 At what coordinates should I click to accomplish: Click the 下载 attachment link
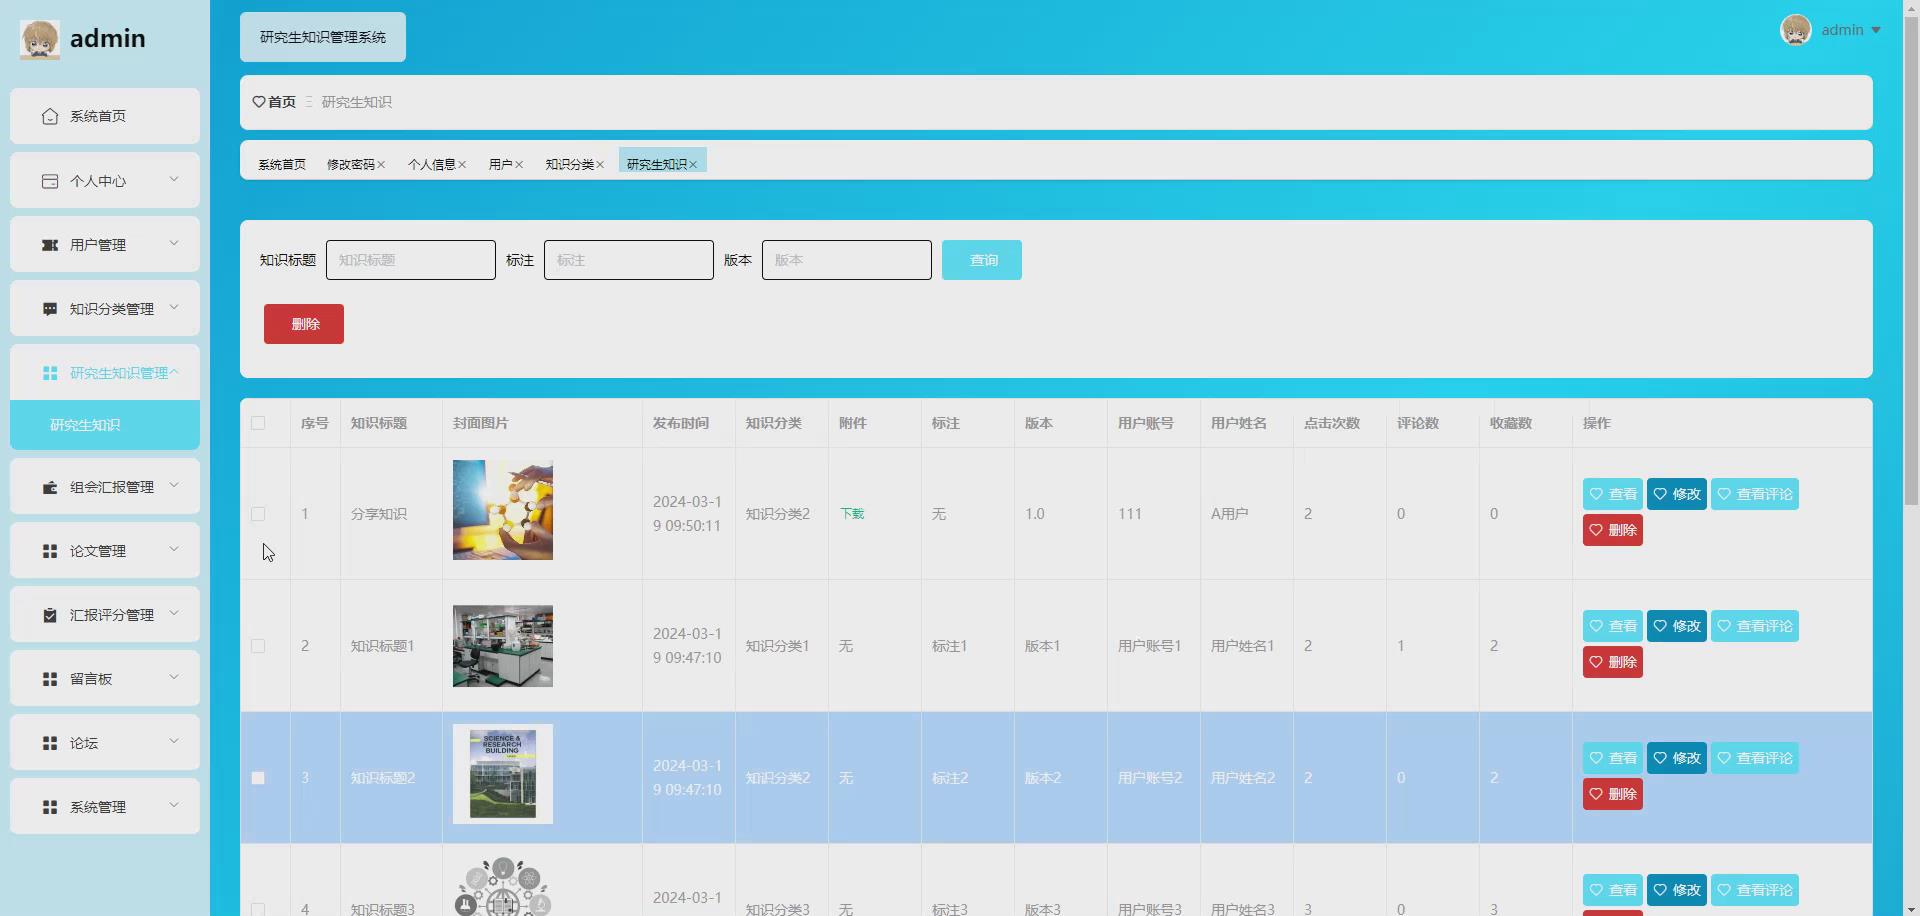852,514
